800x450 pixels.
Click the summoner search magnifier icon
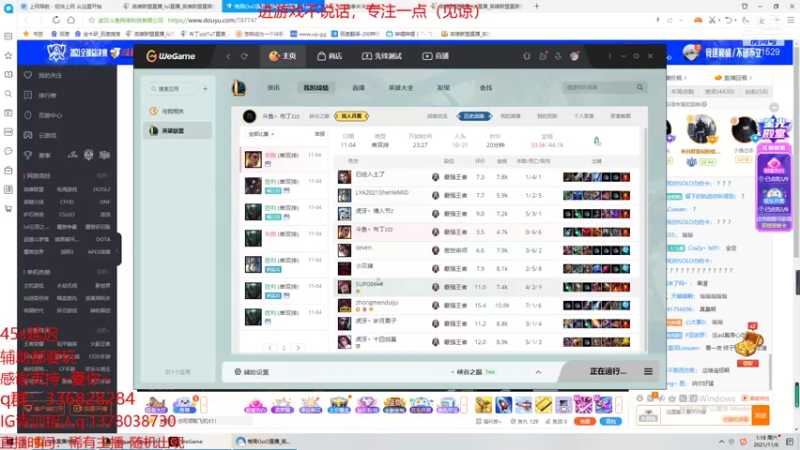[640, 88]
